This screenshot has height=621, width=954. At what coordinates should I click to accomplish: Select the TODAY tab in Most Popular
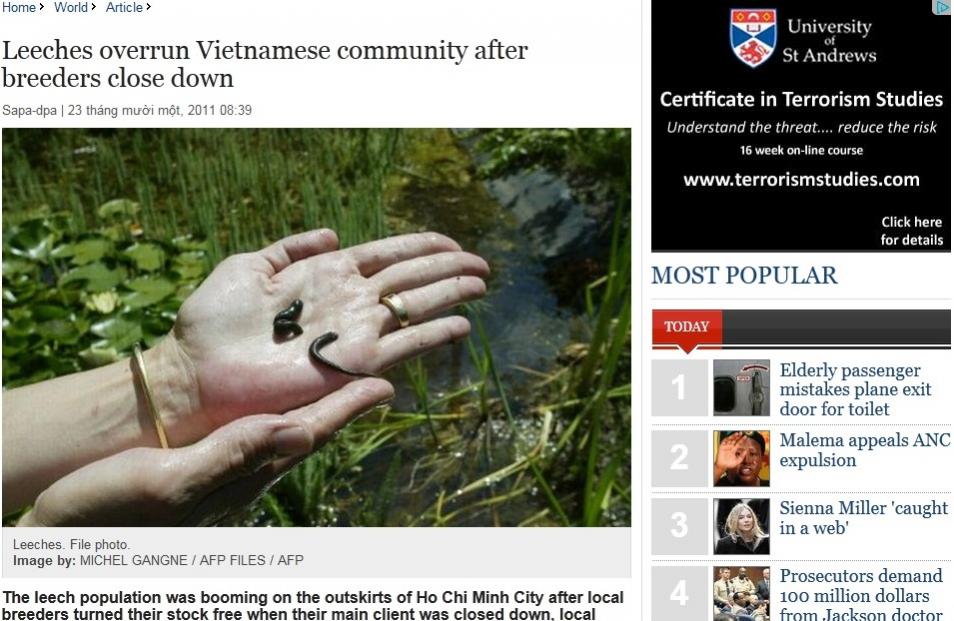tap(686, 327)
